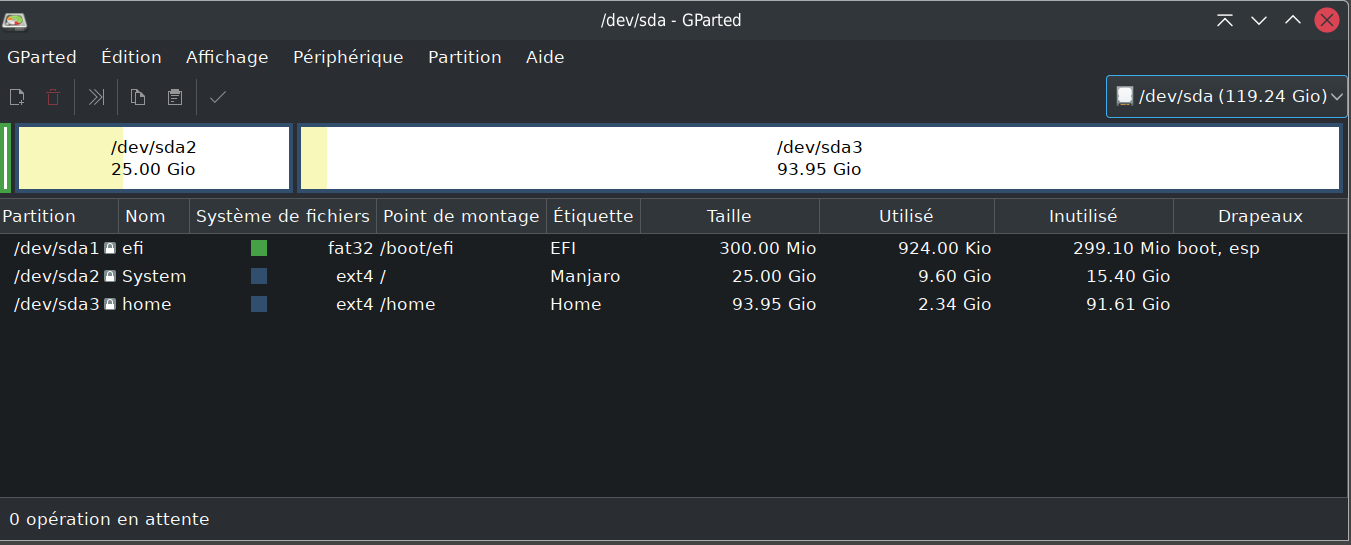Screen dimensions: 1351x545
Task: Click the Partition column header
Action: pos(59,216)
